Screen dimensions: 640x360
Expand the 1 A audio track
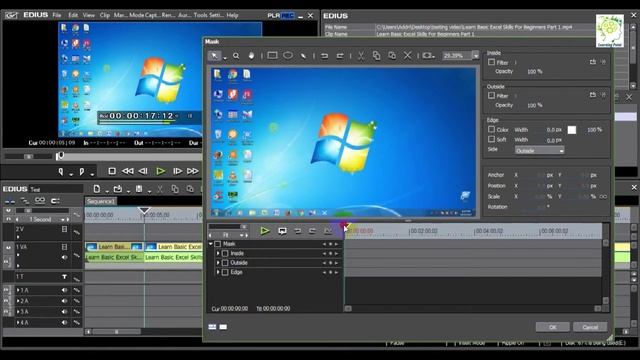tap(18, 290)
